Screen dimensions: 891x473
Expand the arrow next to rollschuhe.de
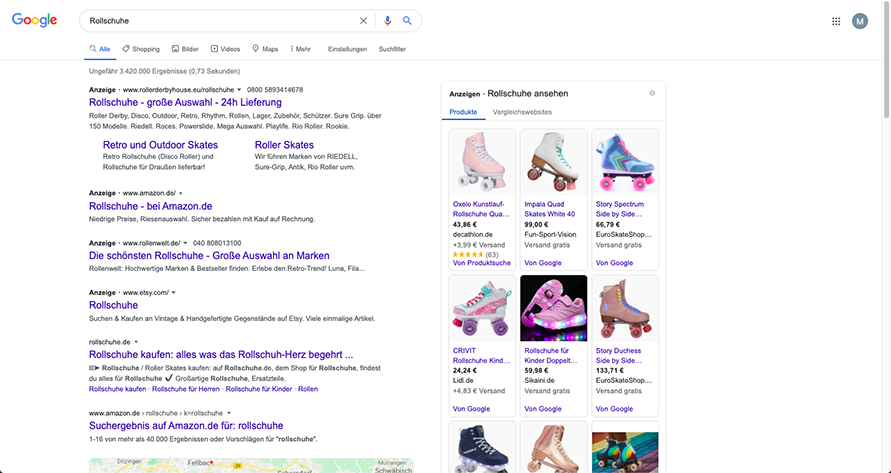[x=136, y=342]
